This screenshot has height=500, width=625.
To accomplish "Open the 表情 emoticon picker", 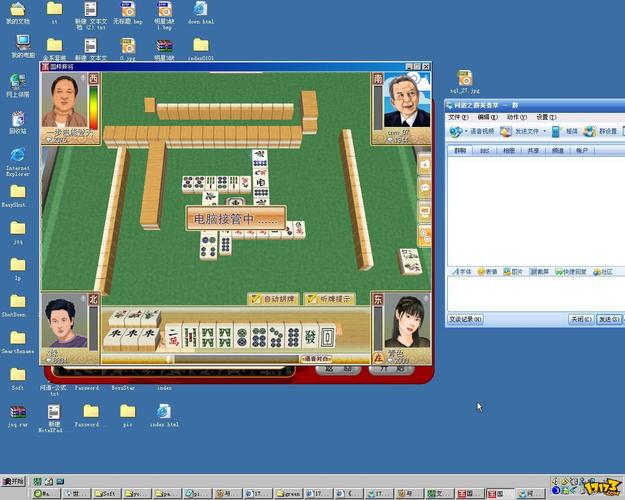I will pyautogui.click(x=487, y=272).
